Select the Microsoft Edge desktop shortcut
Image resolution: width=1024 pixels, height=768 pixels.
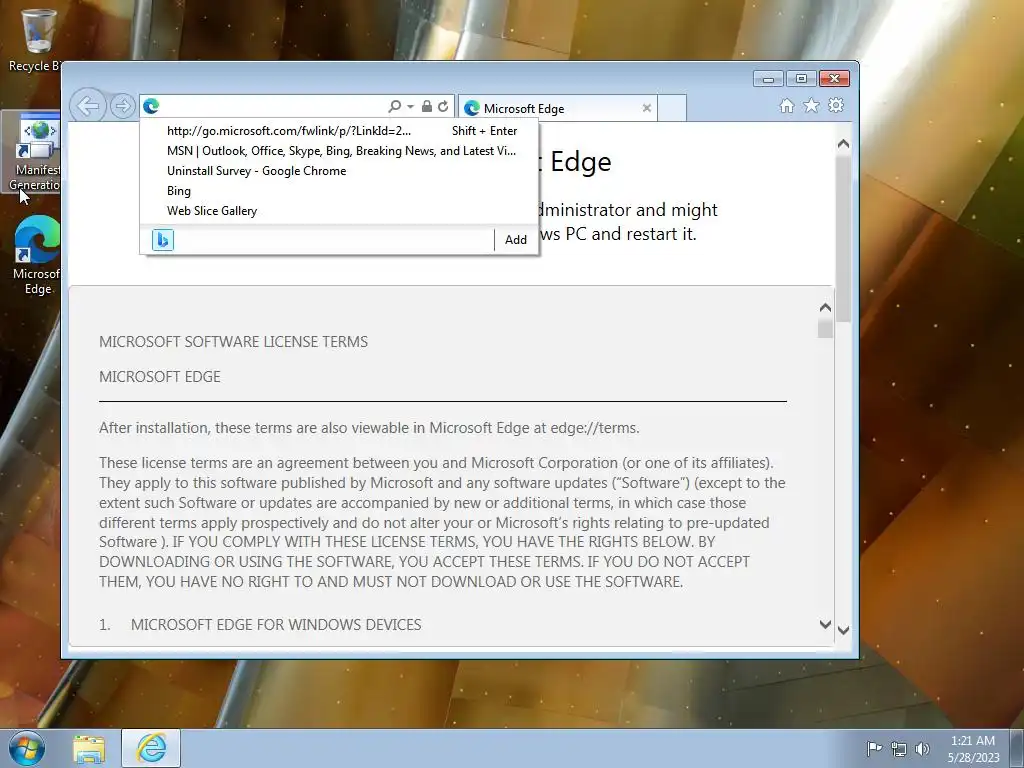click(36, 255)
